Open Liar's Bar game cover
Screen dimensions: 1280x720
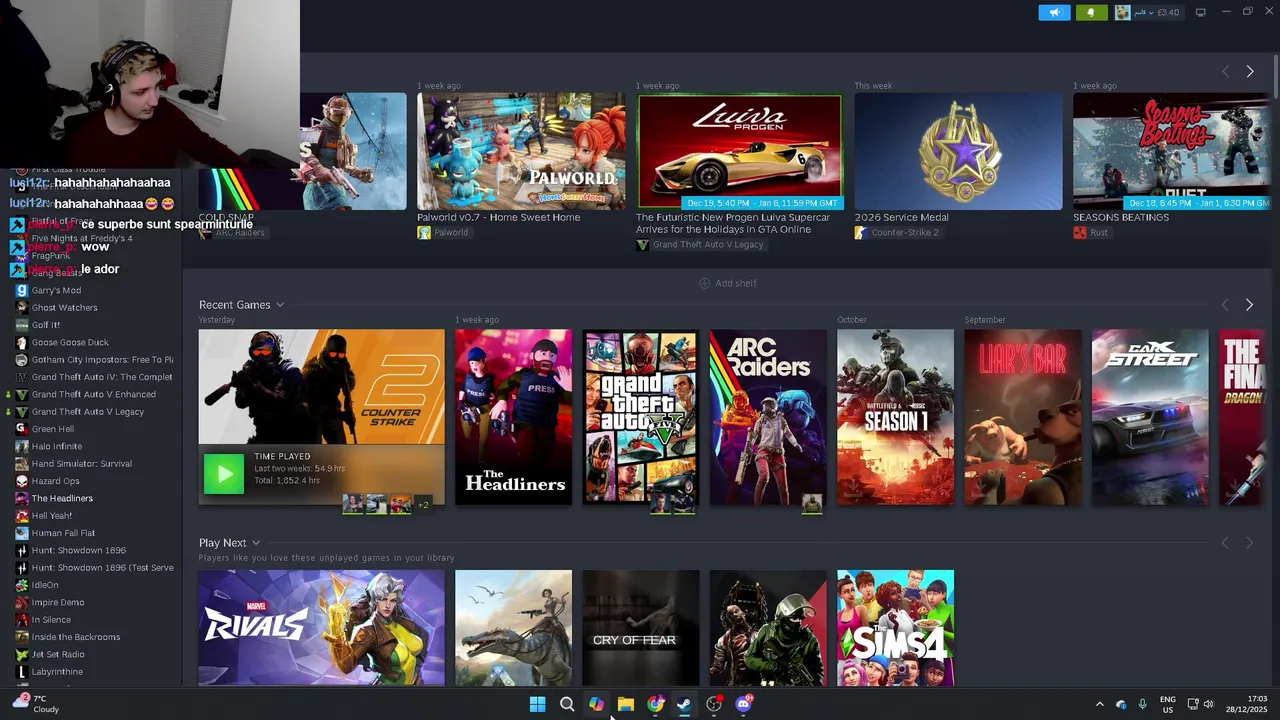(x=1023, y=417)
